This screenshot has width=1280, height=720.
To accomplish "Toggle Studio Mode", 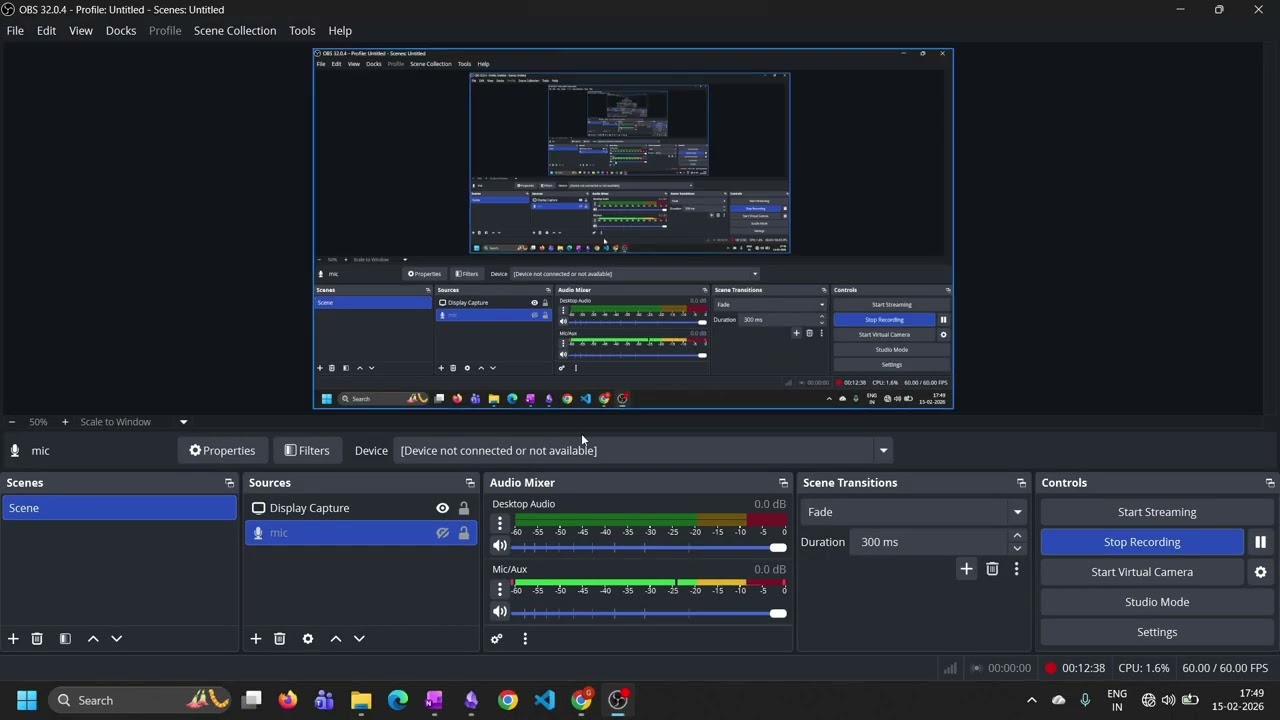I will [1157, 602].
